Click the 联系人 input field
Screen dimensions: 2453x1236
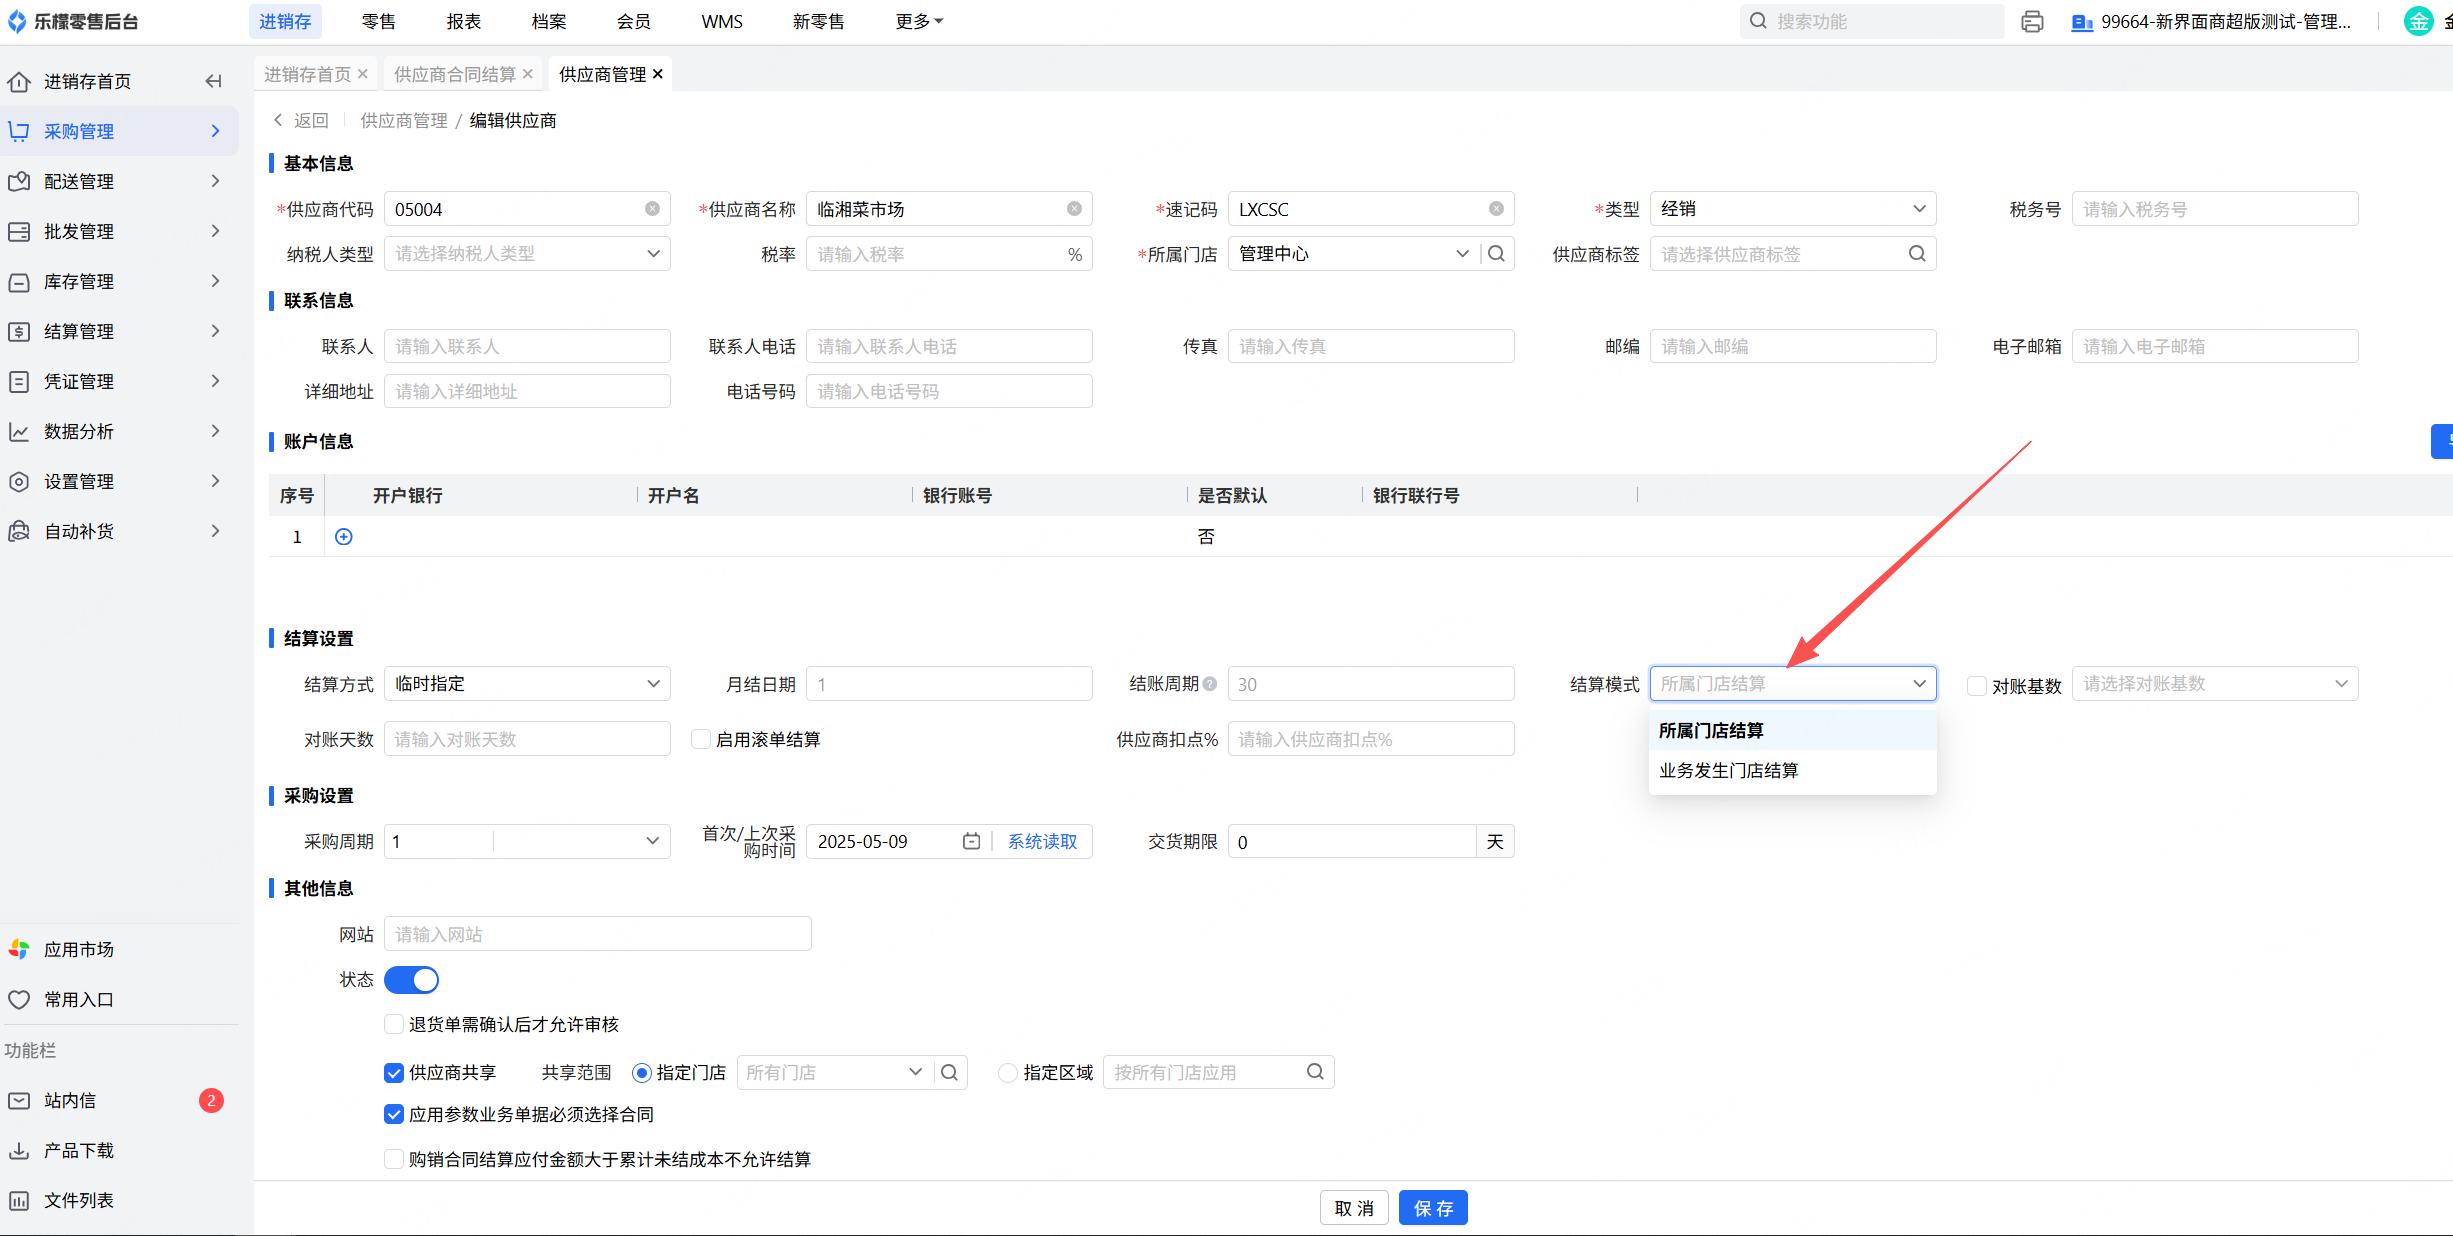coord(527,346)
